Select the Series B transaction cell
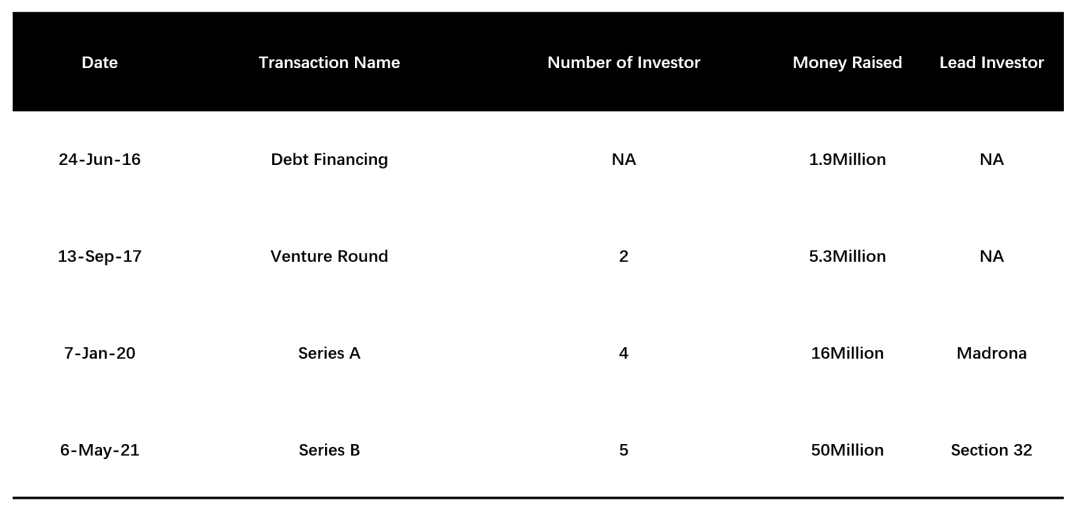Screen dimensions: 1080x515 329,450
